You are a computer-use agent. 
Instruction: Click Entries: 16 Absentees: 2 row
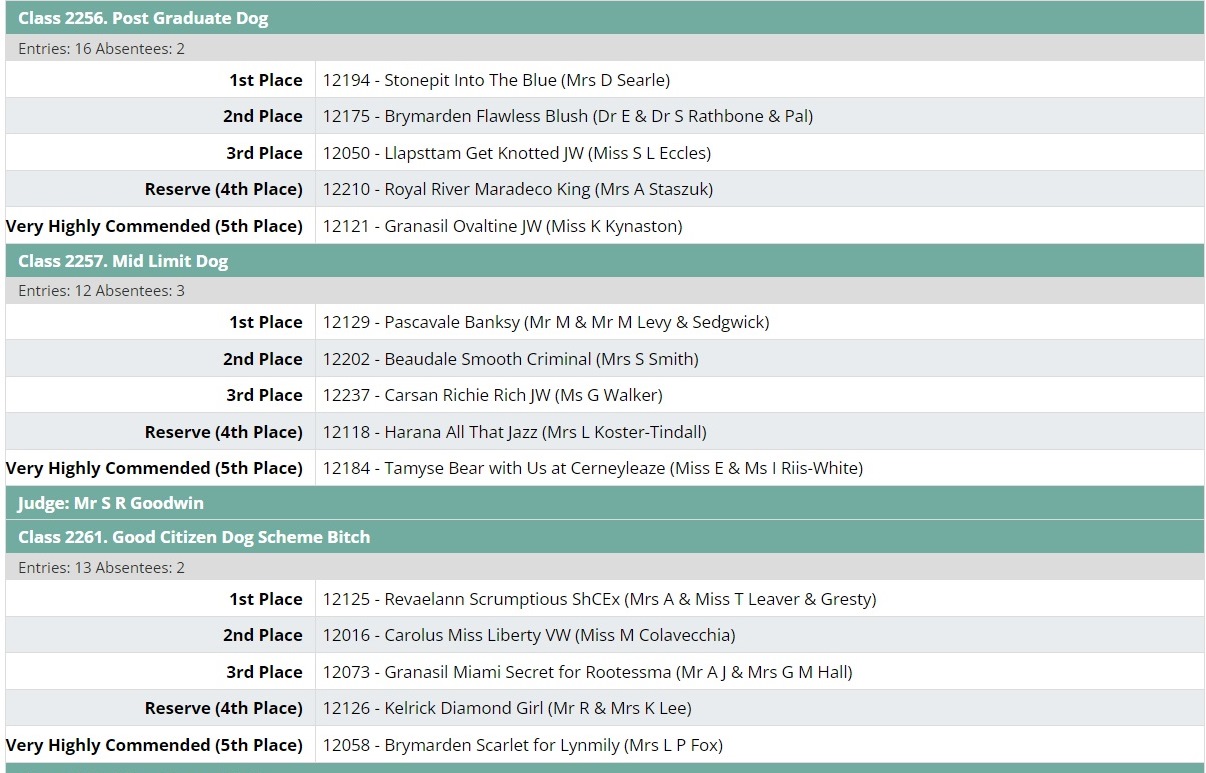[x=101, y=48]
